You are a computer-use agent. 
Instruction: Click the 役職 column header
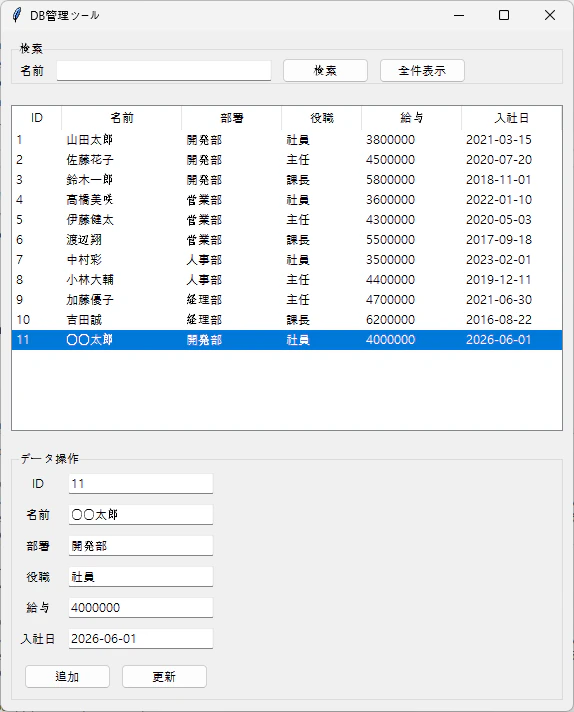click(322, 118)
